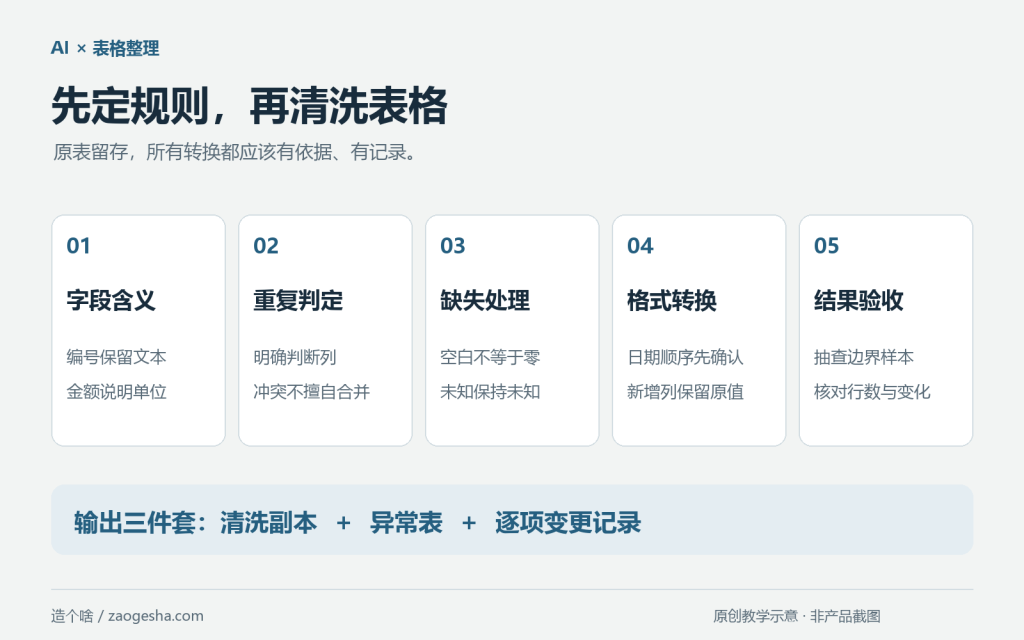Click the card heading "格式转换"
Screen dimensions: 1024x640
coord(672,300)
